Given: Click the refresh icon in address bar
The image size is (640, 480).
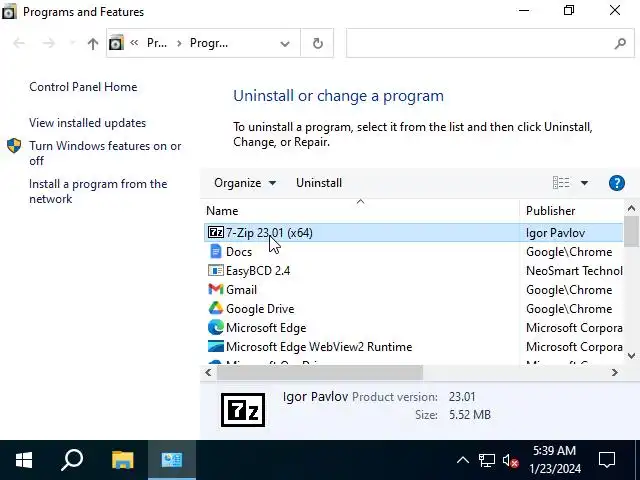Looking at the screenshot, I should click(x=318, y=43).
